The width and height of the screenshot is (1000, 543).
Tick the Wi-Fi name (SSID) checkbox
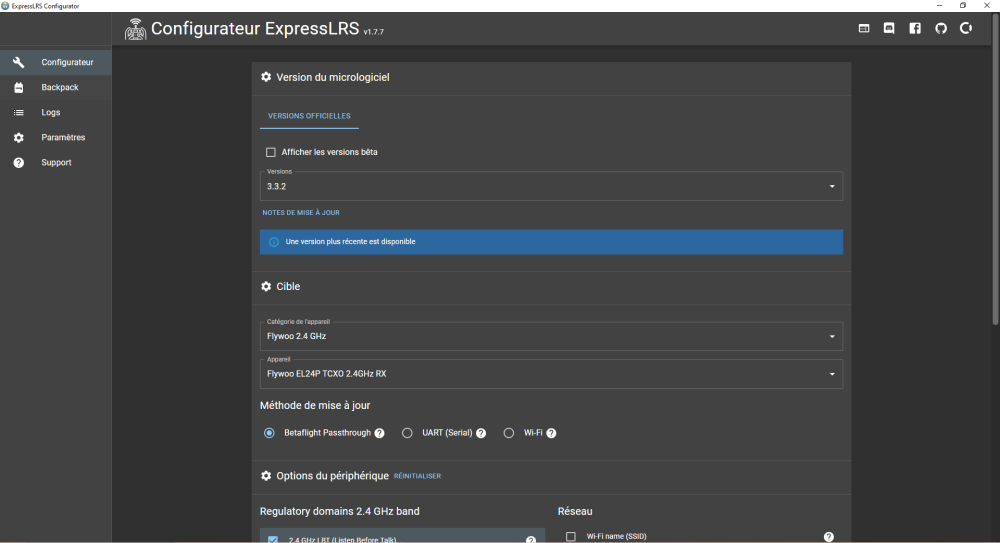tap(571, 537)
